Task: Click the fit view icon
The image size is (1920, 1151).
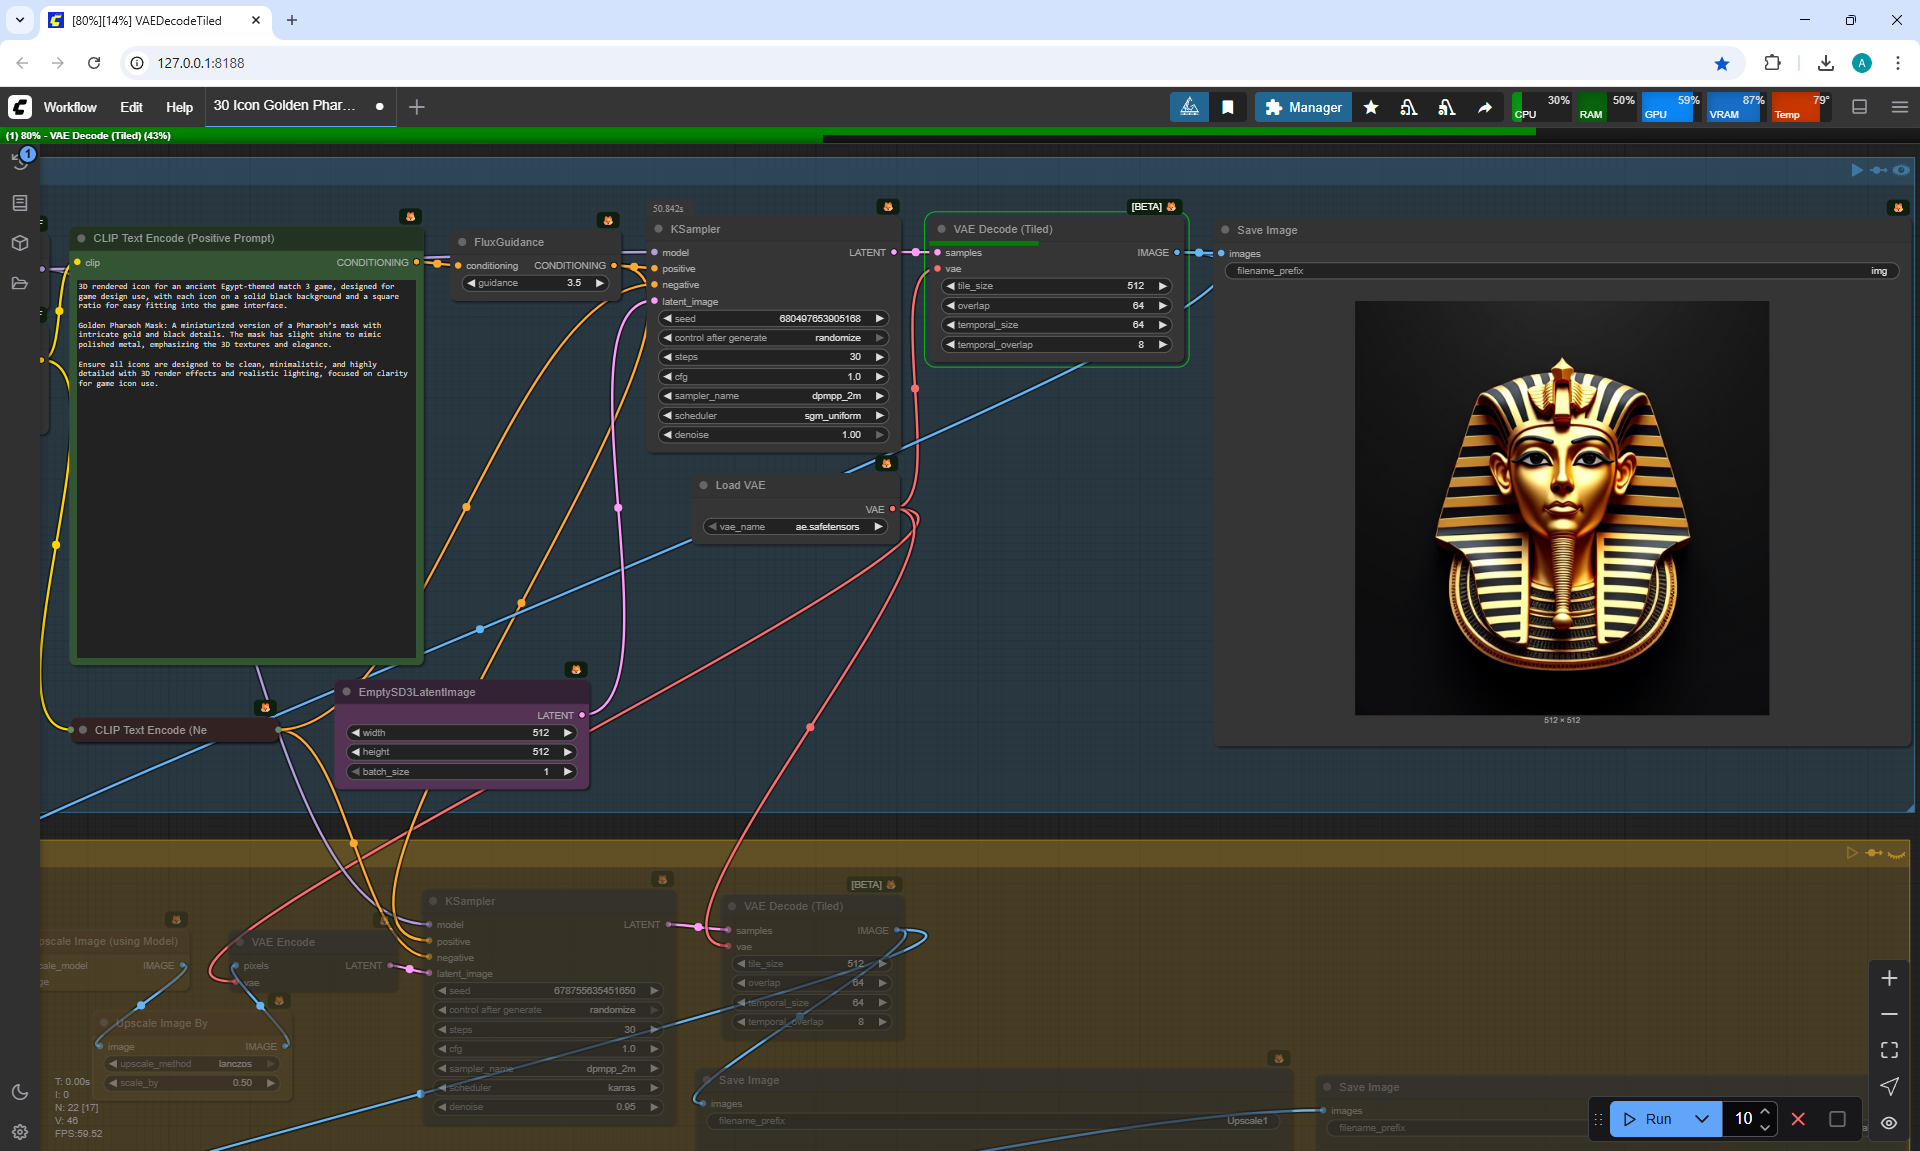Action: (1889, 1050)
